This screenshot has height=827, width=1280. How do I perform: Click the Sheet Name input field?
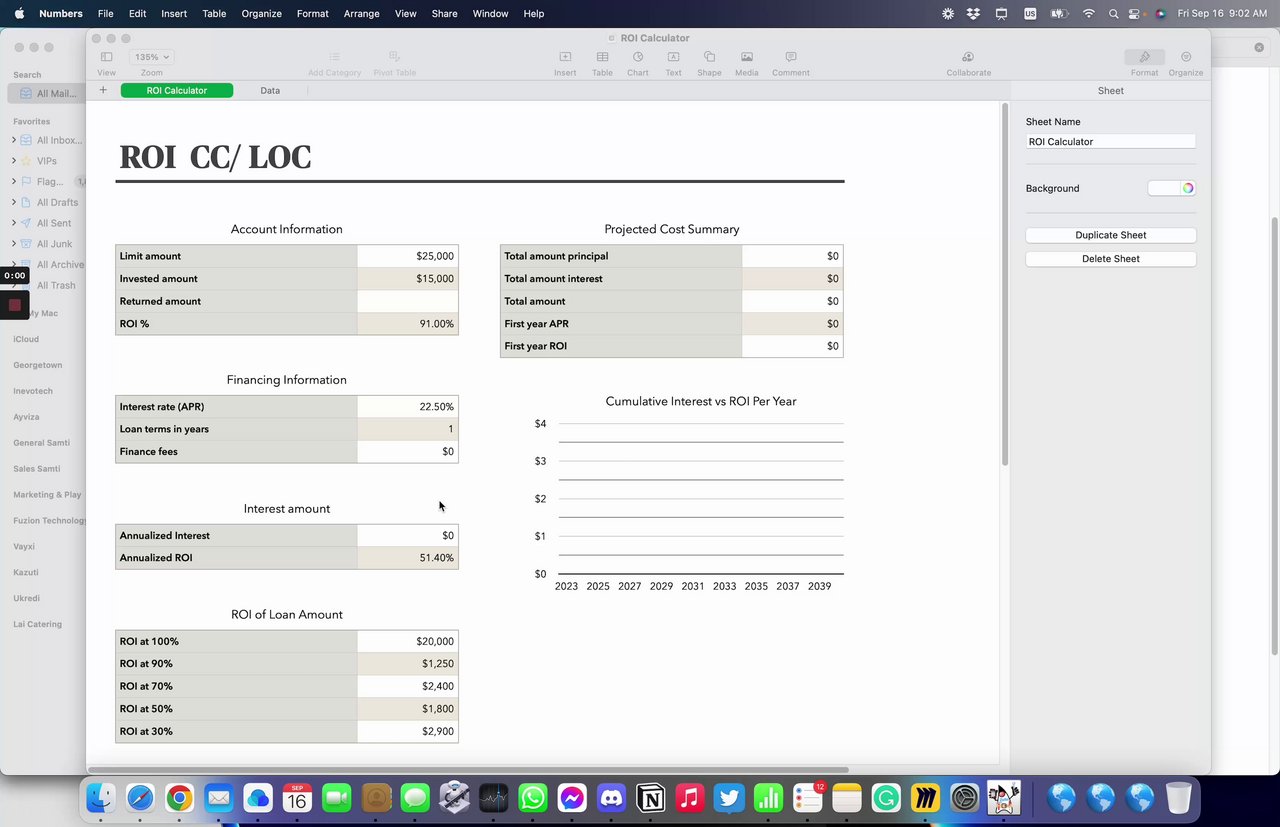click(x=1110, y=142)
